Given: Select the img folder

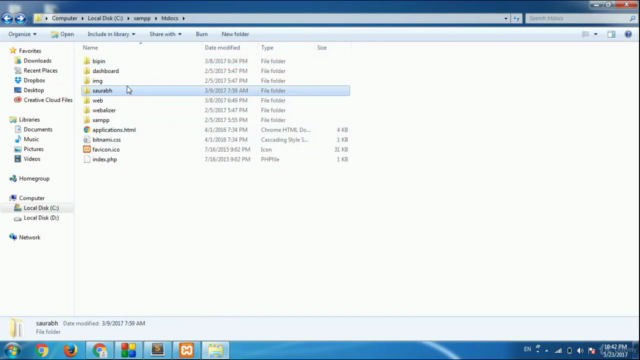Looking at the screenshot, I should point(97,81).
